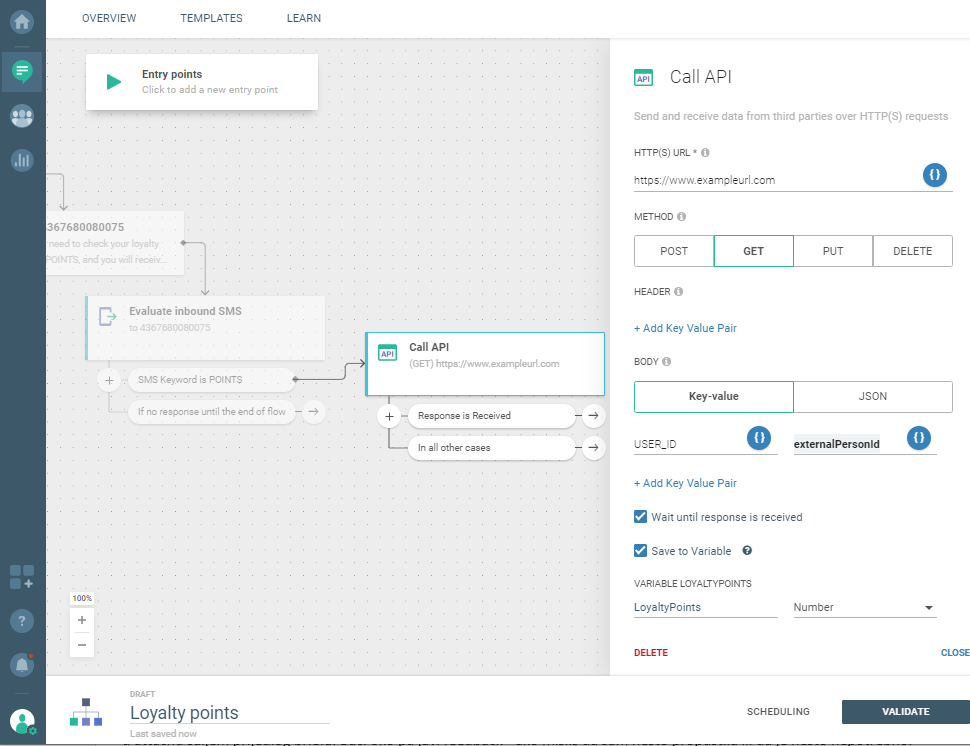The width and height of the screenshot is (970, 746).
Task: Expand the SMS Keyword is POINTS branch
Action: pos(110,380)
